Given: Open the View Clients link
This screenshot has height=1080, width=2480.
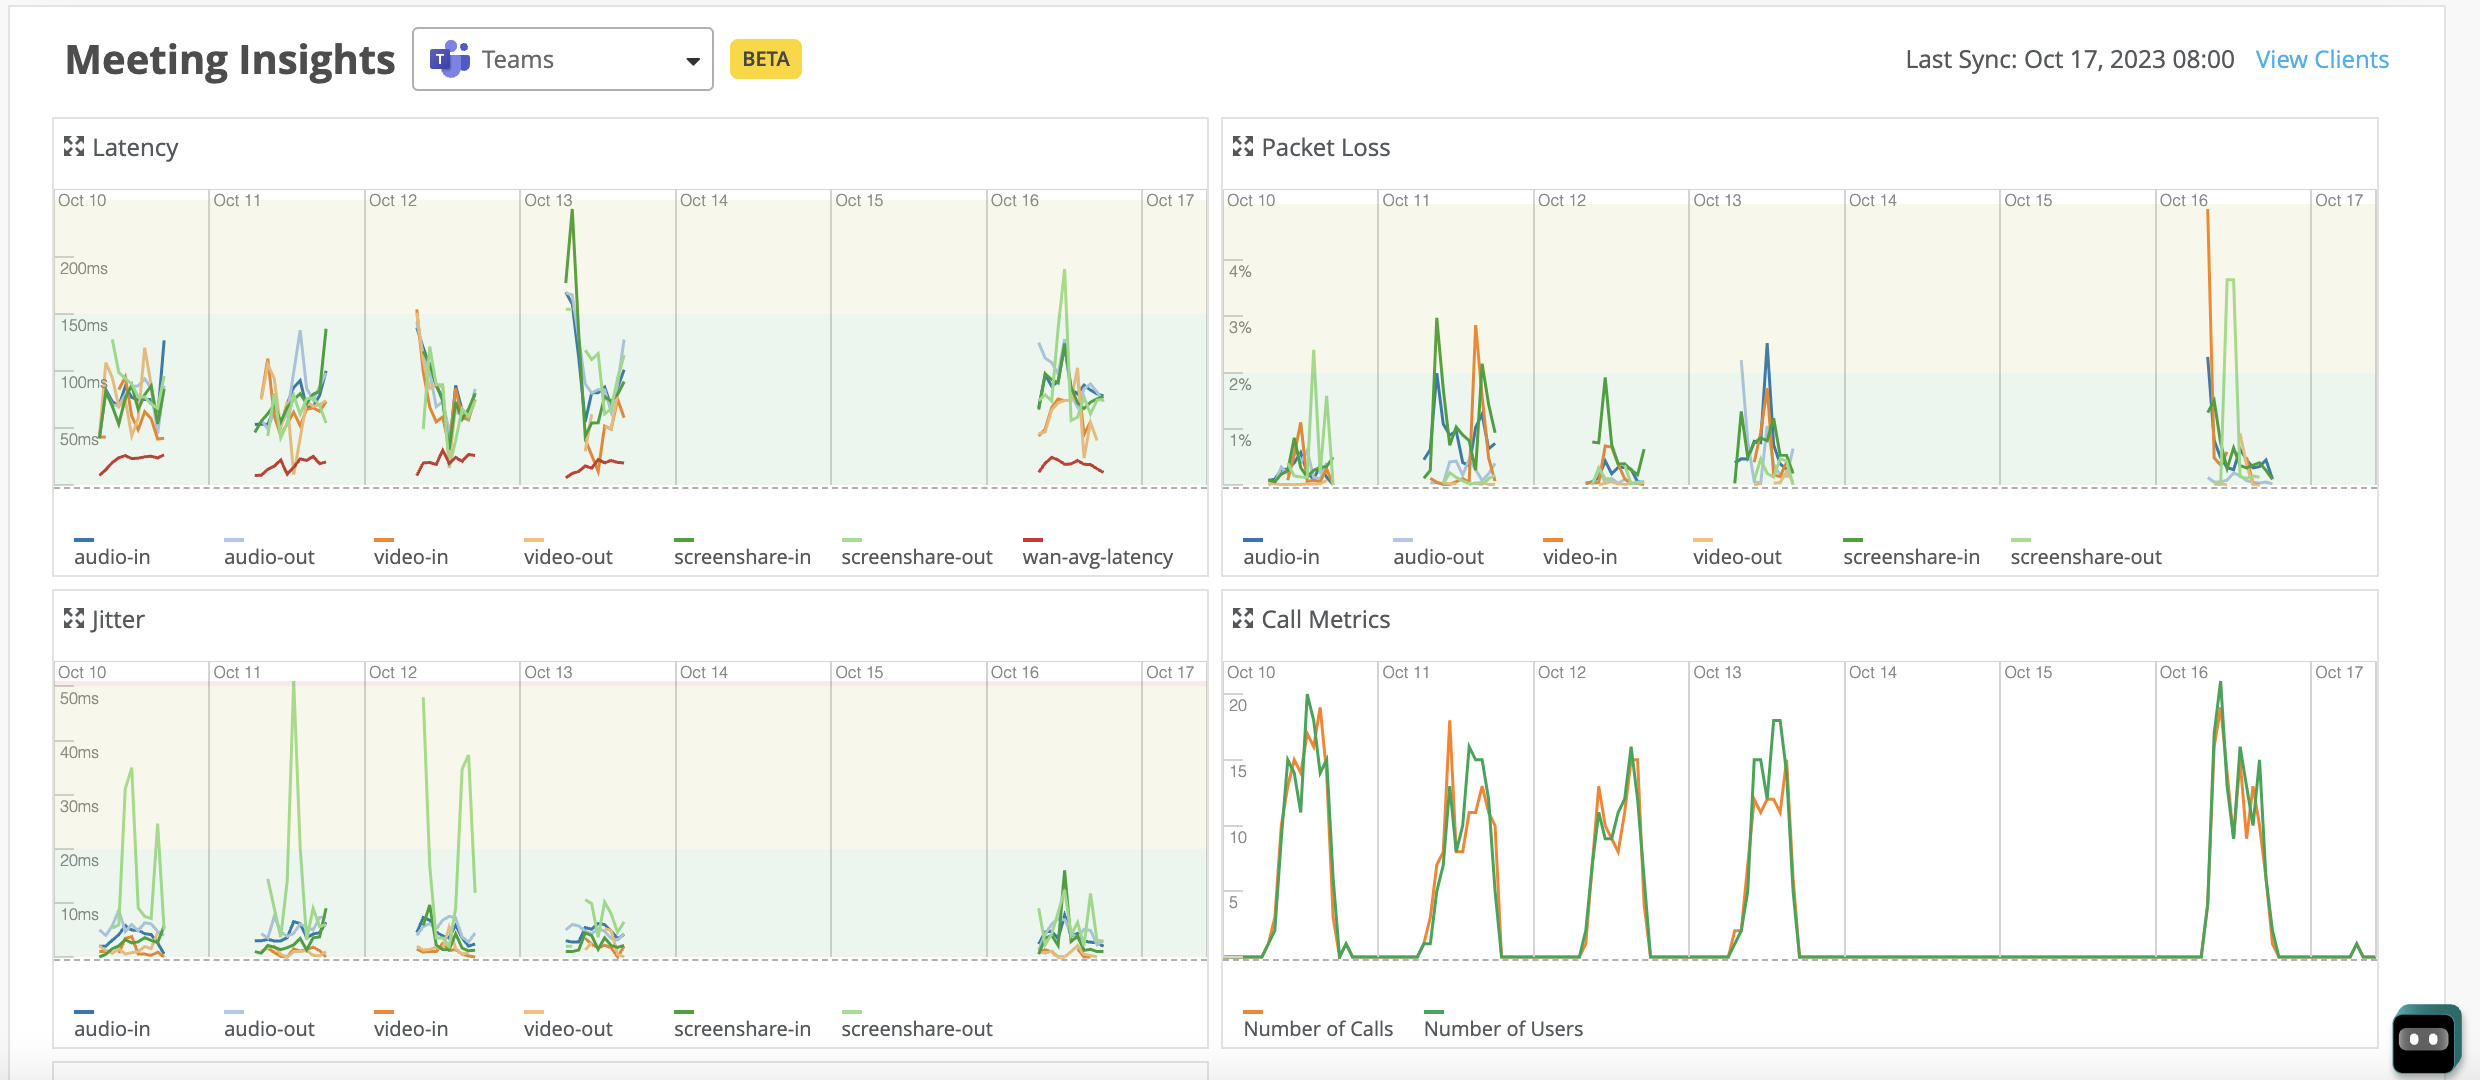Looking at the screenshot, I should pyautogui.click(x=2322, y=59).
